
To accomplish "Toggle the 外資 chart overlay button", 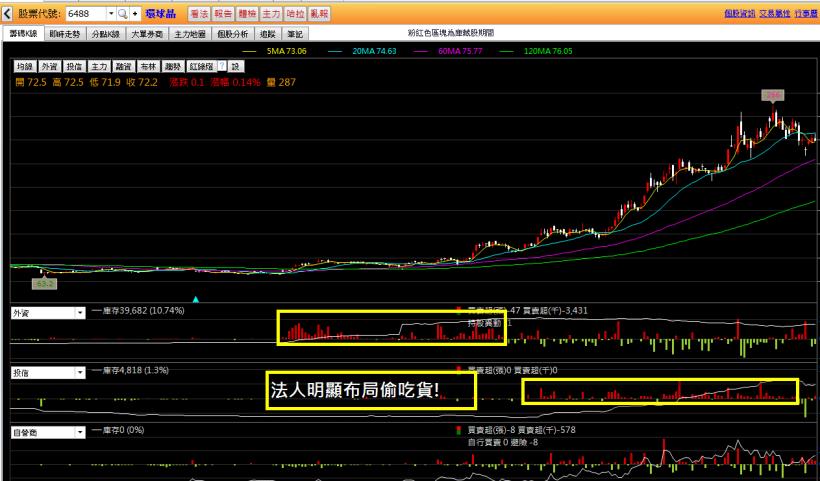I will 50,66.
